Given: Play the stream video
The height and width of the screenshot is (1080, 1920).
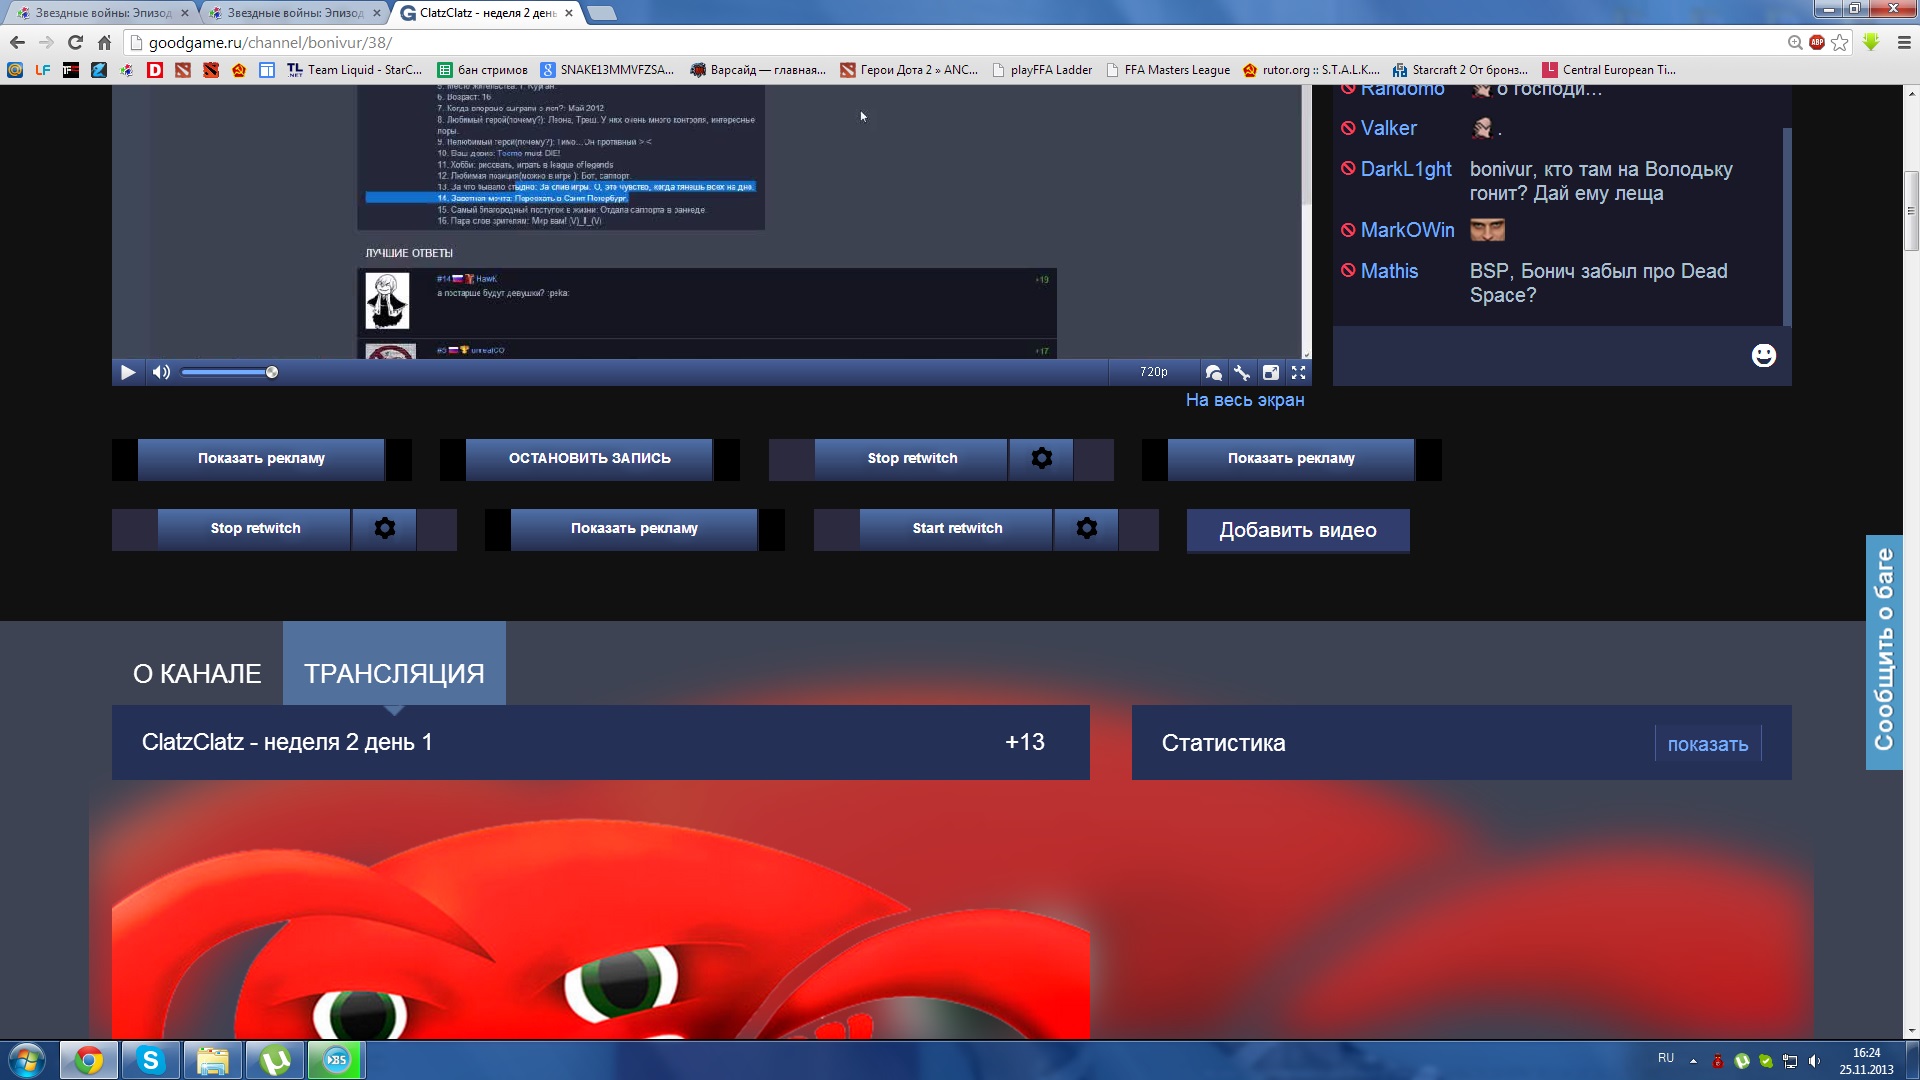Looking at the screenshot, I should click(128, 372).
